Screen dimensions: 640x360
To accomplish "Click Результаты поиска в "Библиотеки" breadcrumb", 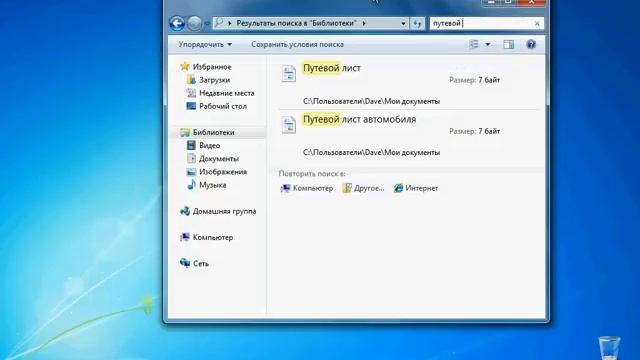I will (x=296, y=23).
